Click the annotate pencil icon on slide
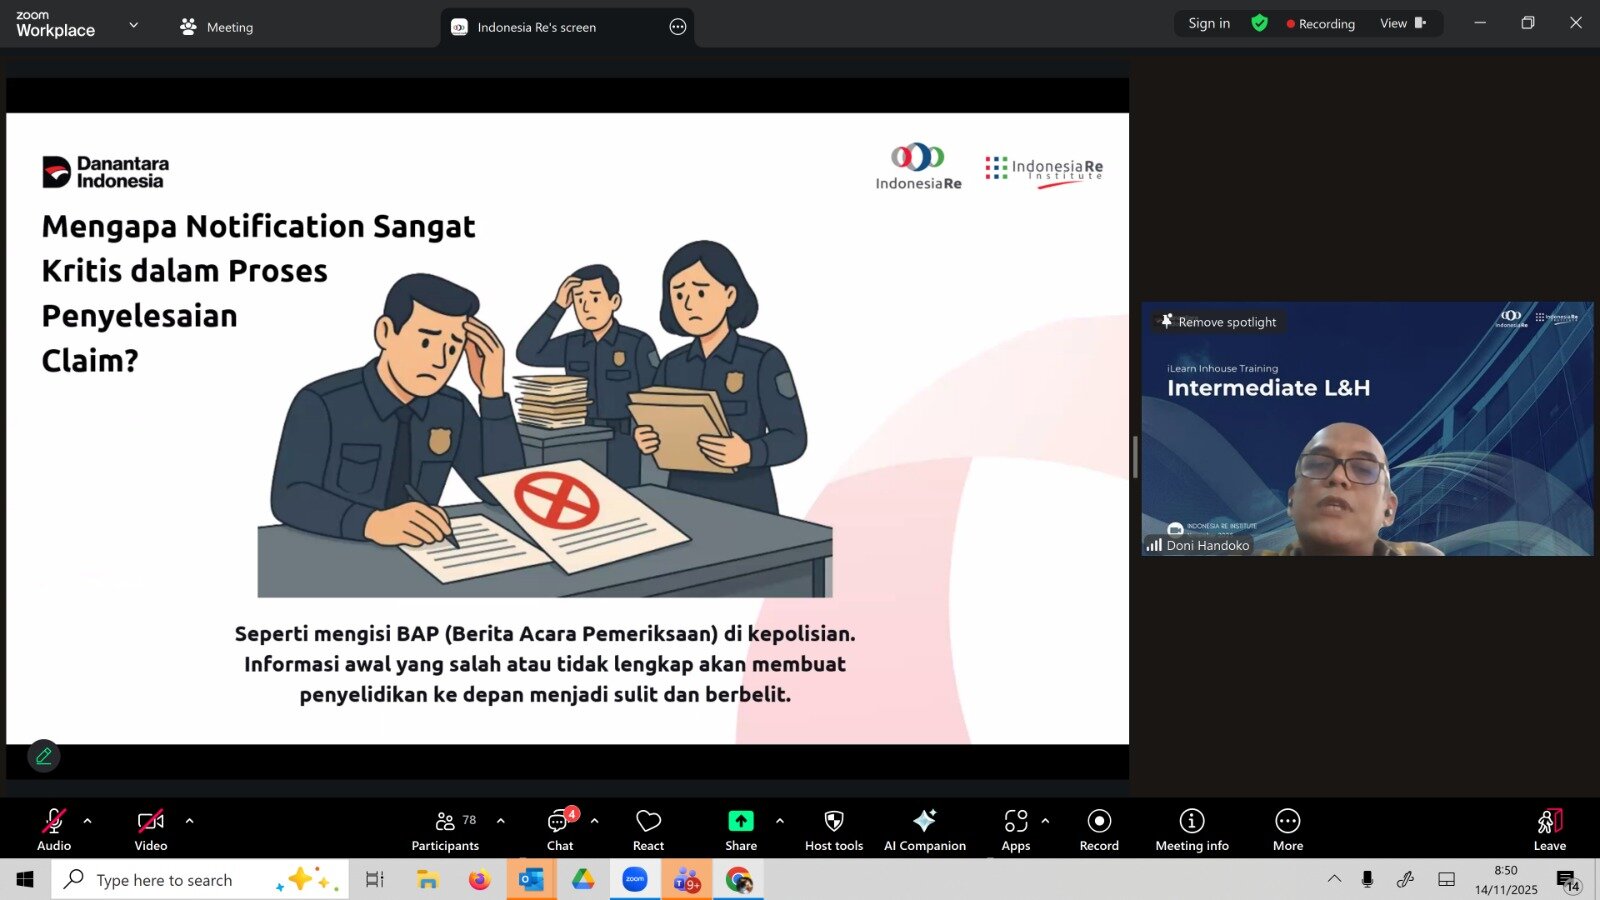Screen dimensions: 1600x900 44,756
